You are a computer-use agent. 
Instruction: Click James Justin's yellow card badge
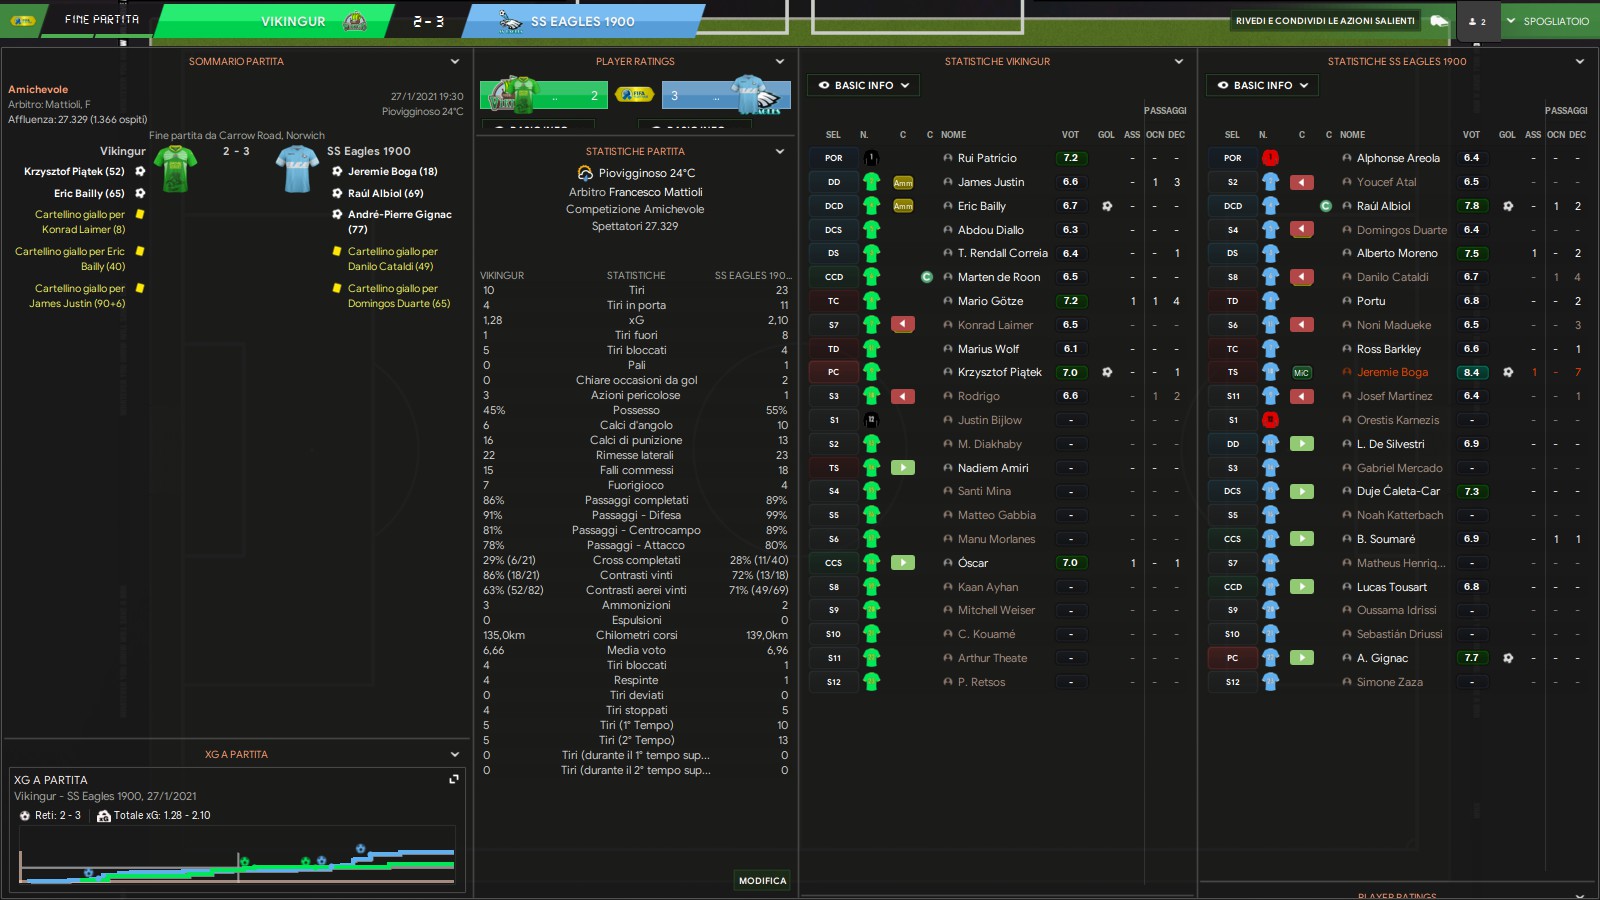pyautogui.click(x=903, y=182)
